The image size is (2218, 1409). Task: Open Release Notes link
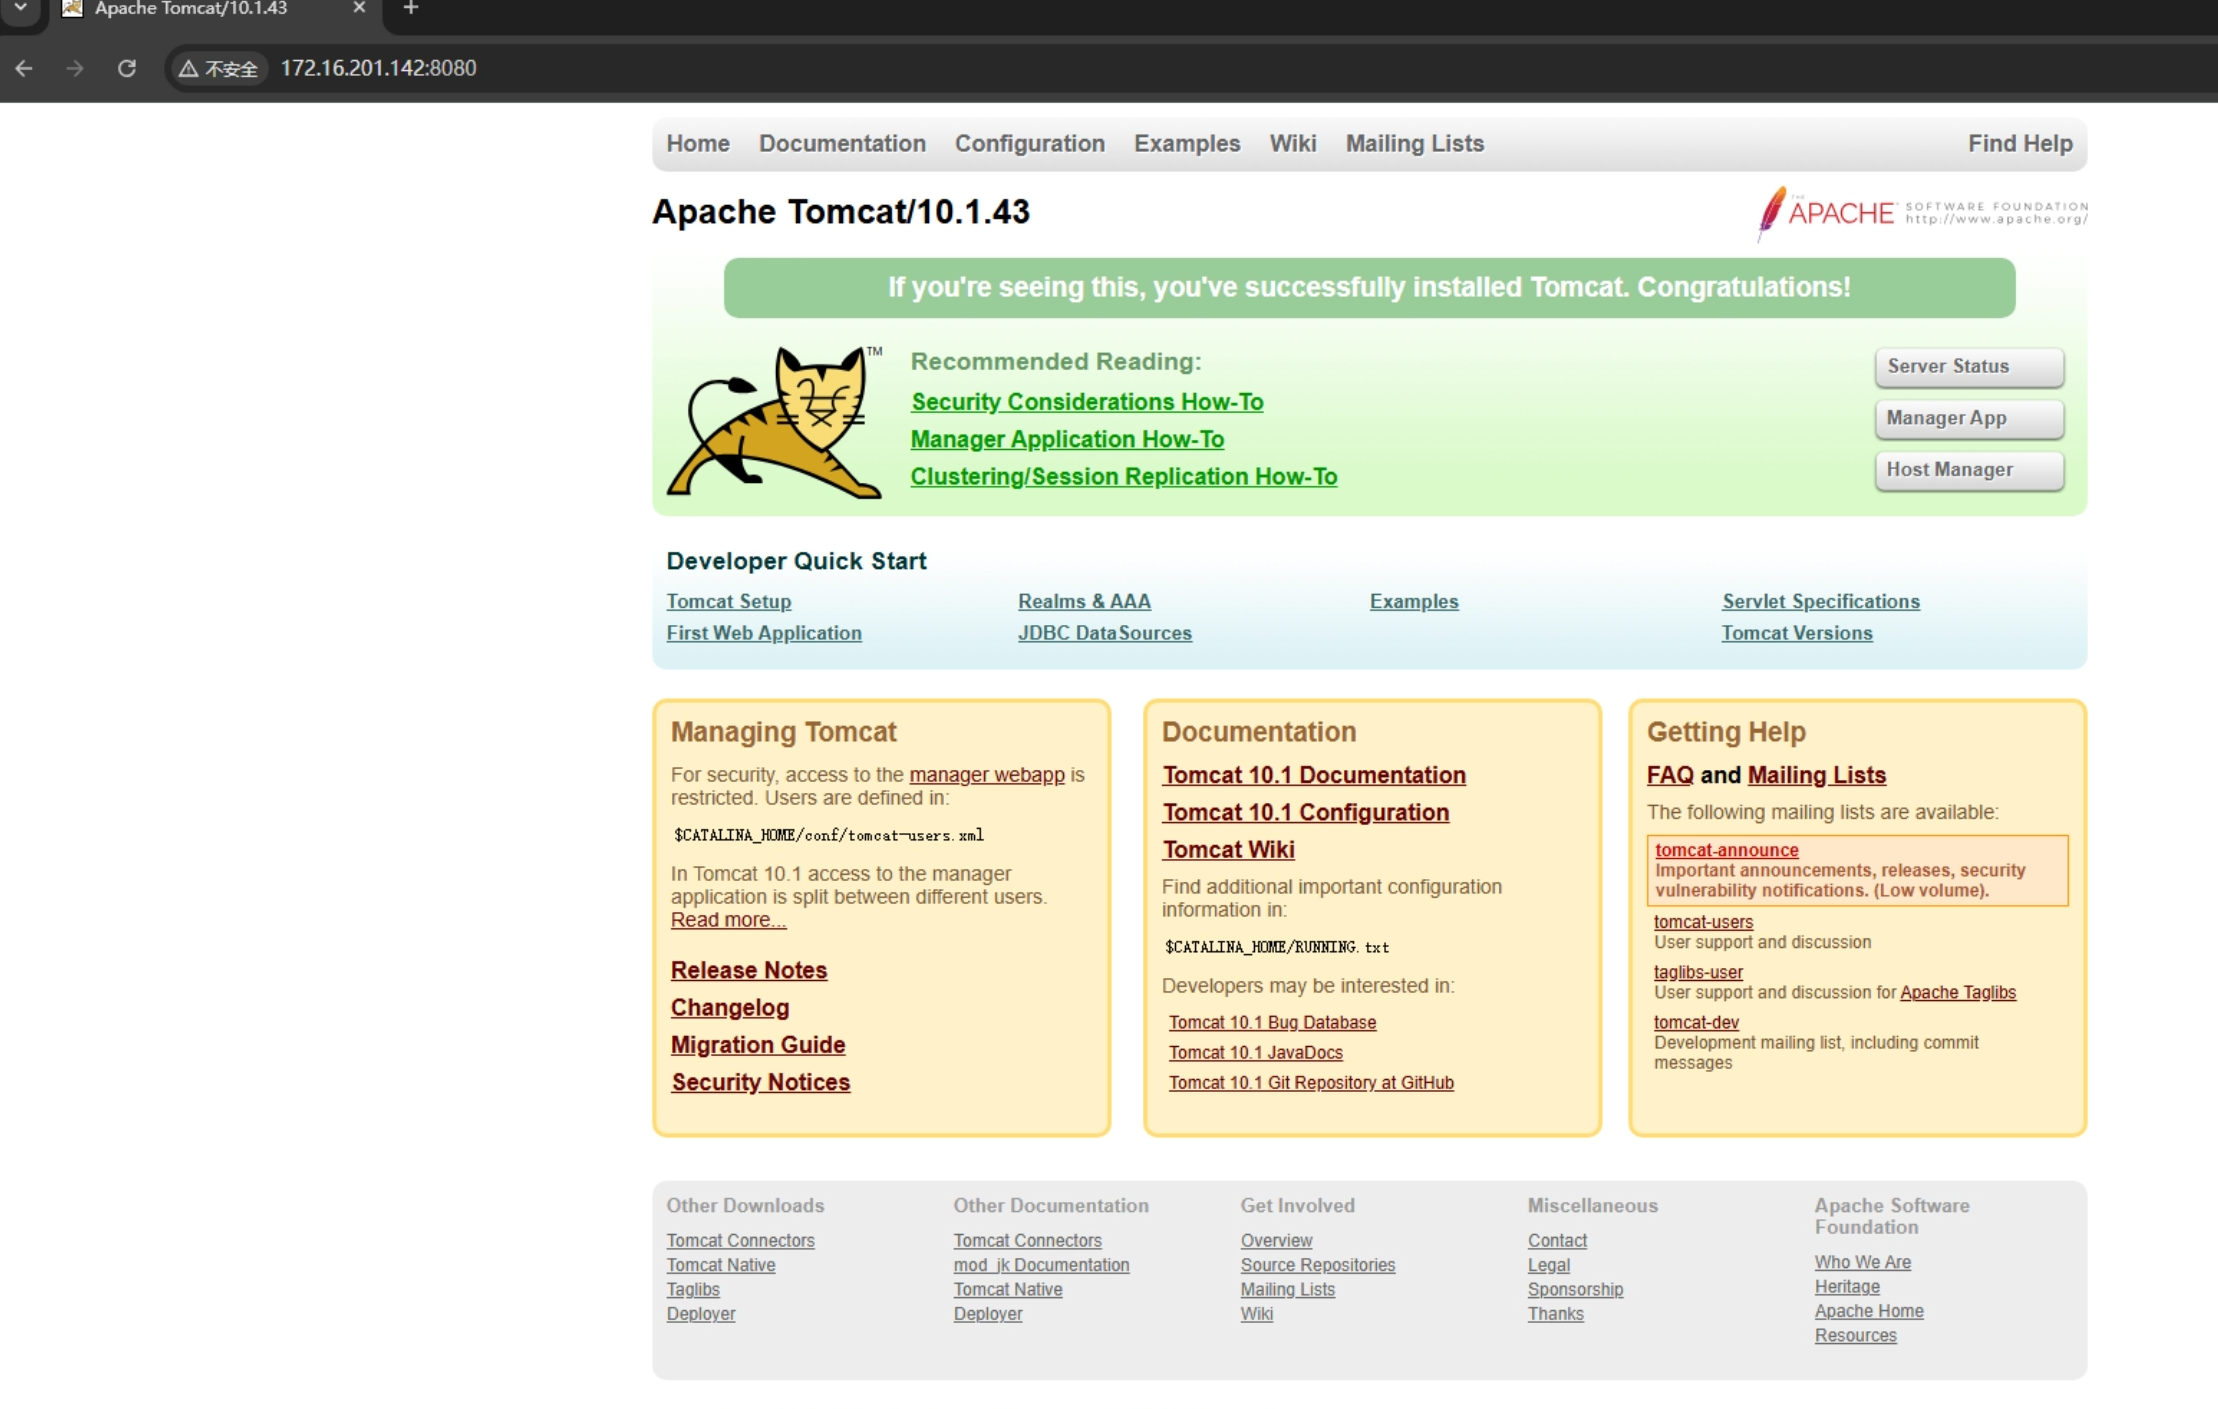coord(749,970)
